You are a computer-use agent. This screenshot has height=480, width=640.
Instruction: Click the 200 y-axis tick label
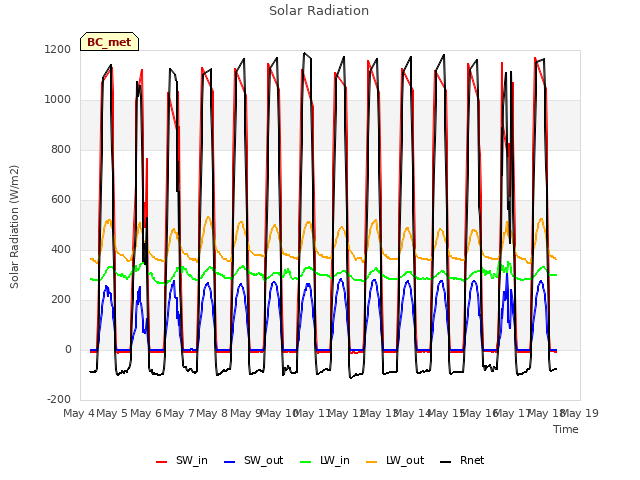(x=61, y=300)
